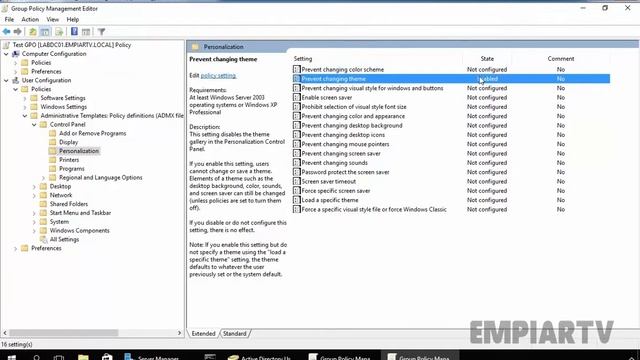Click the Display folder icon

(53, 142)
